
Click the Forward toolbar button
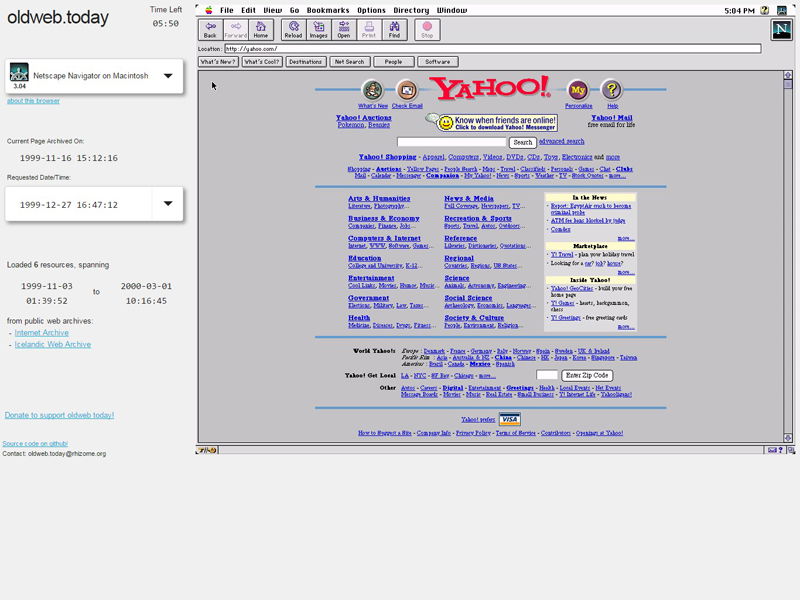(236, 30)
